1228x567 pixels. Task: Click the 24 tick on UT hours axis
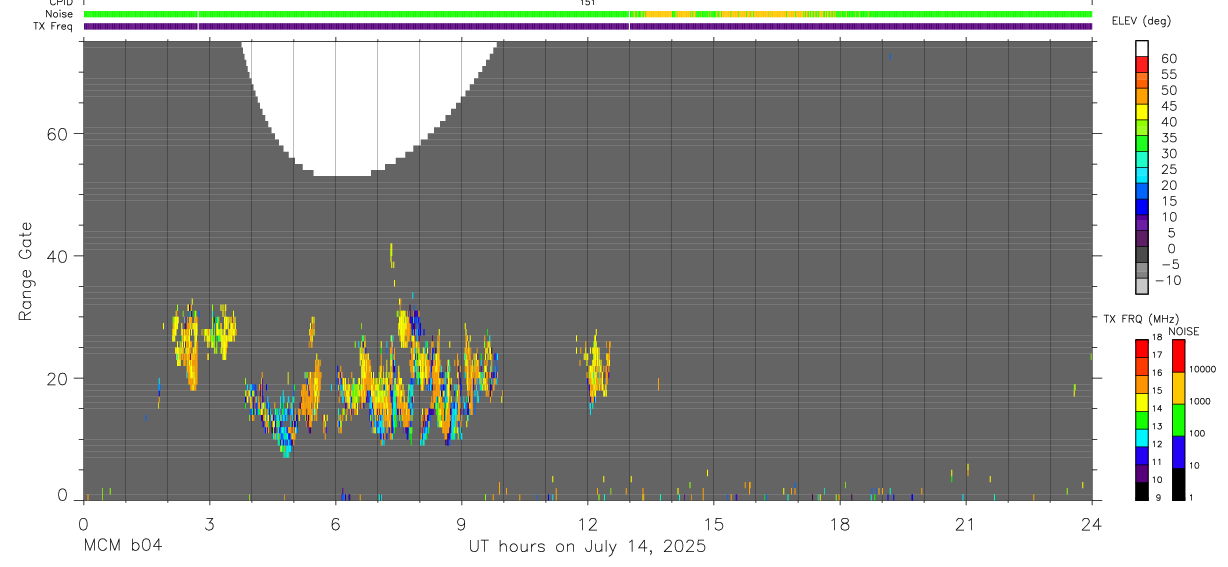pos(1091,523)
